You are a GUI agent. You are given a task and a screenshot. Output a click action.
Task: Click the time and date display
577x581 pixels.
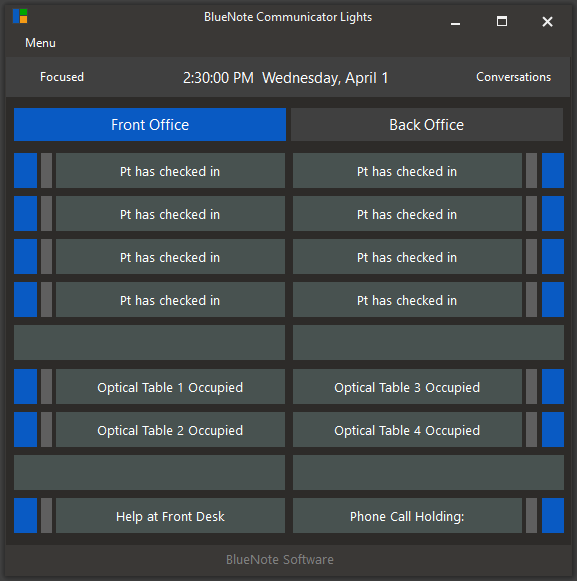pyautogui.click(x=286, y=78)
